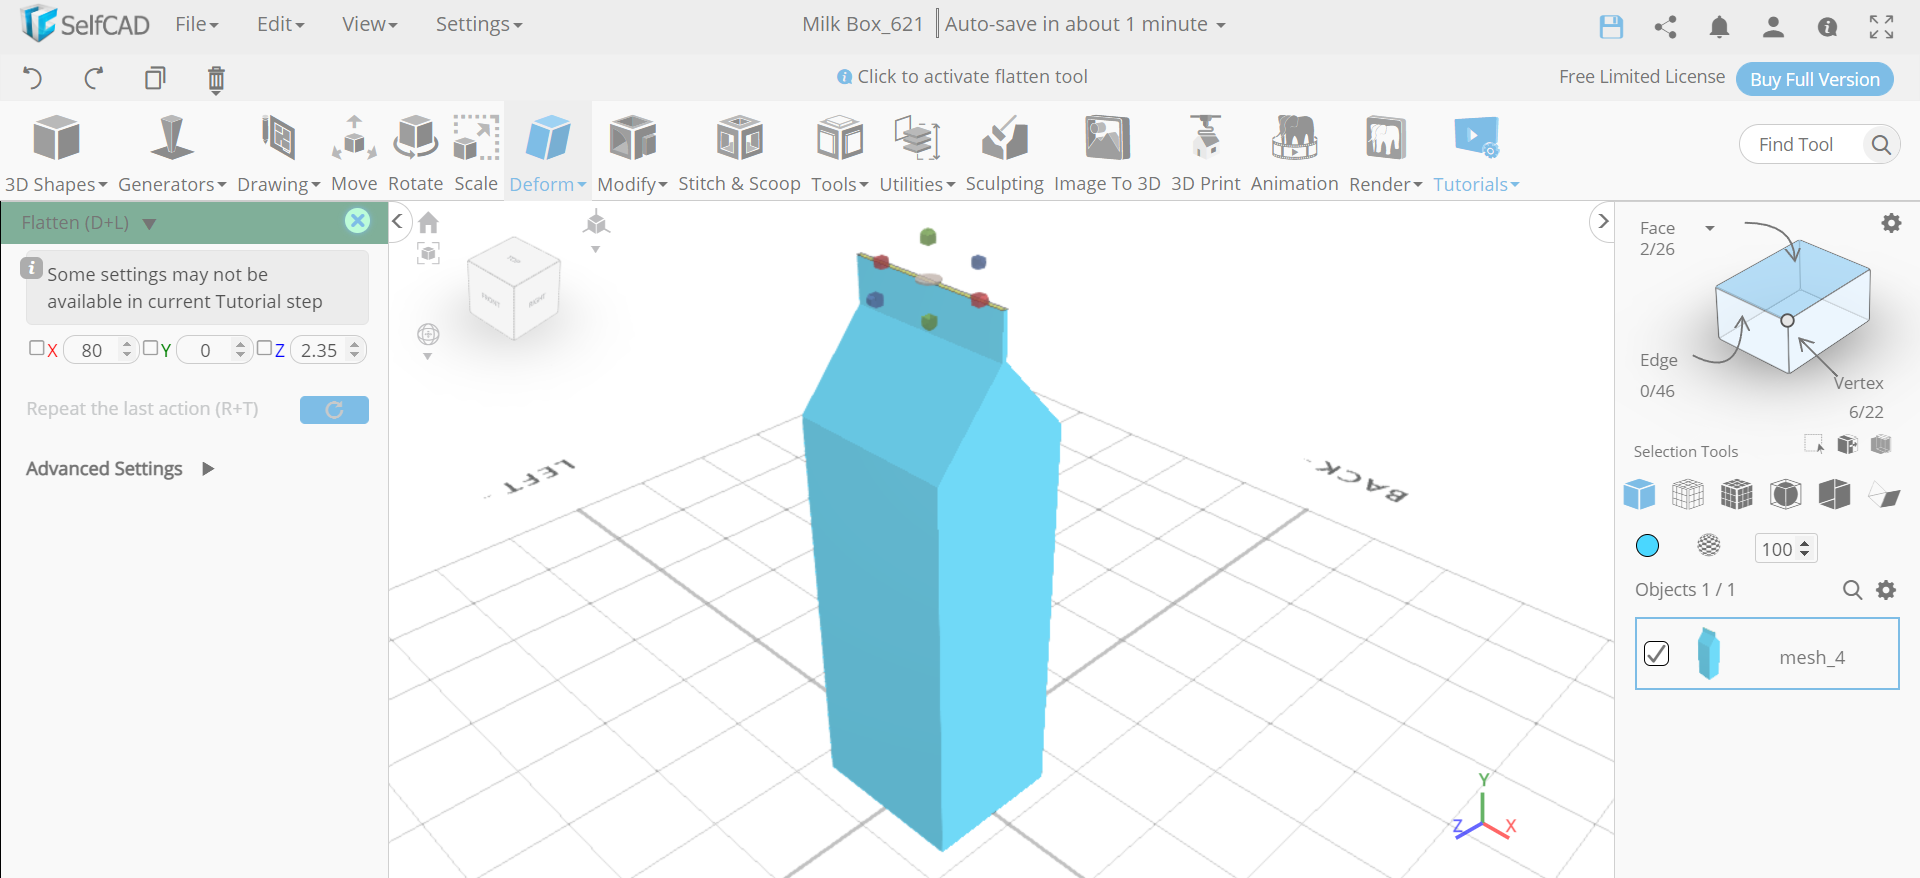
Task: Click the SelfCAD logo
Action: coord(84,24)
